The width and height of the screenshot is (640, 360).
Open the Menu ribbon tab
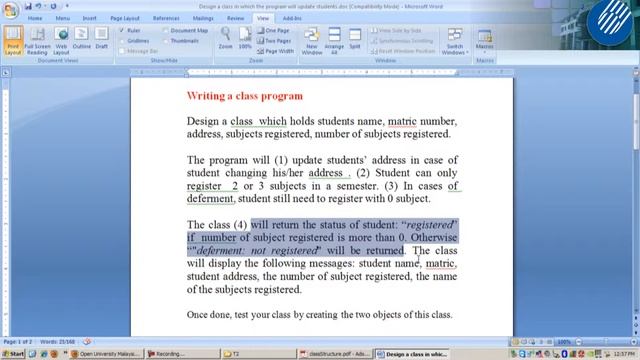(62, 18)
